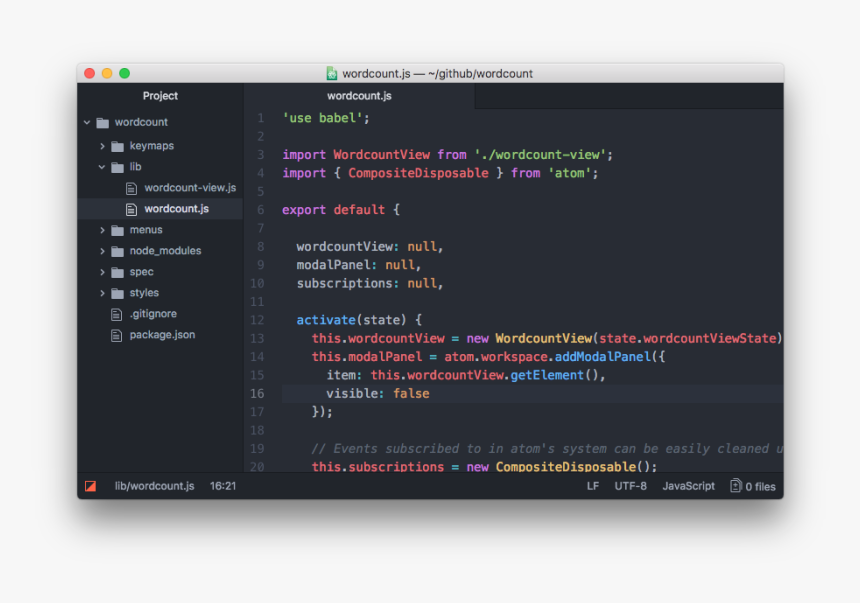The height and width of the screenshot is (603, 860).
Task: Collapse the lib folder
Action: (x=102, y=166)
